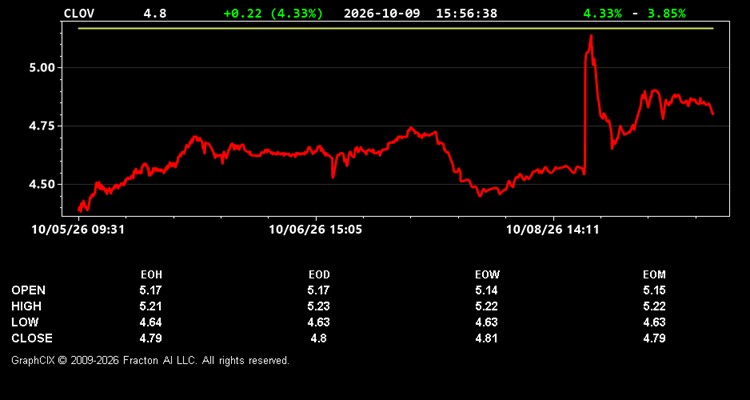Click EOW low value 4.63

486,322
